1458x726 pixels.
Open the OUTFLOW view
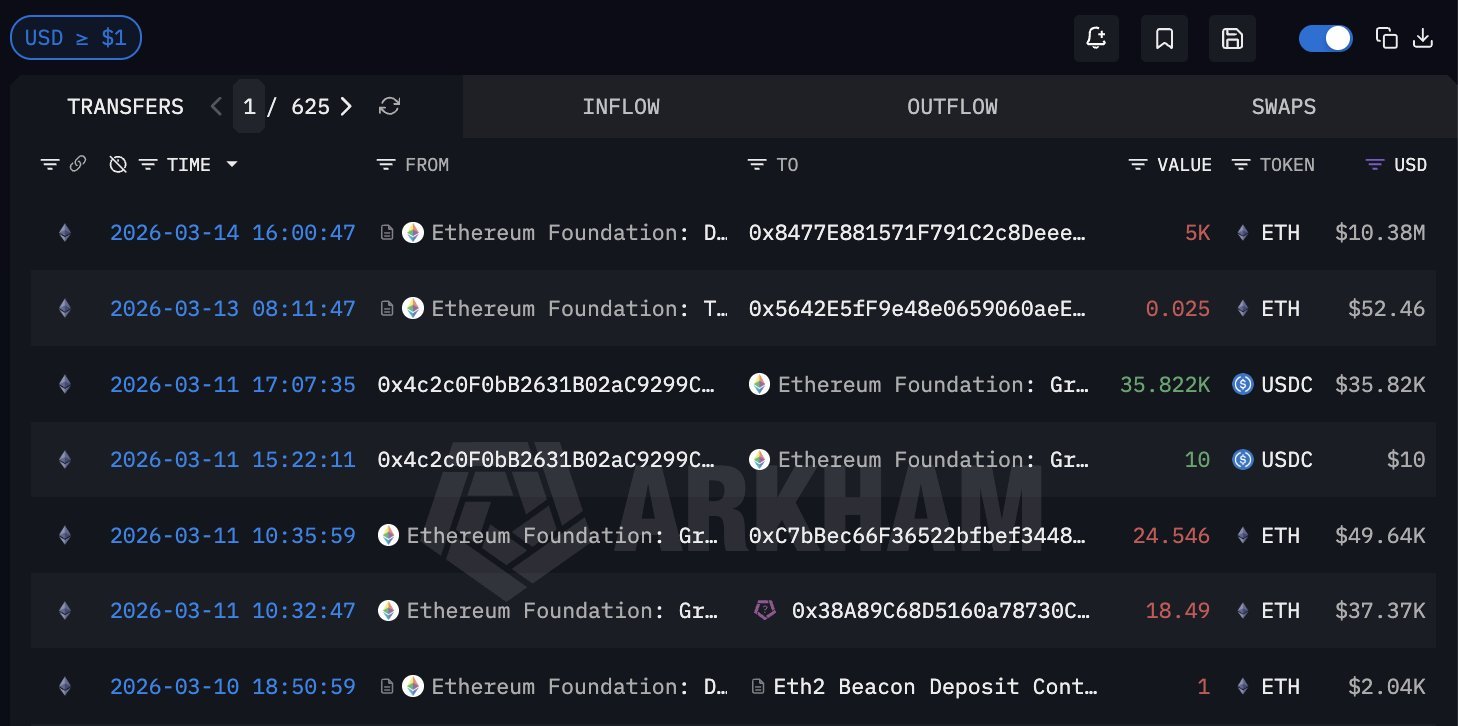point(952,106)
